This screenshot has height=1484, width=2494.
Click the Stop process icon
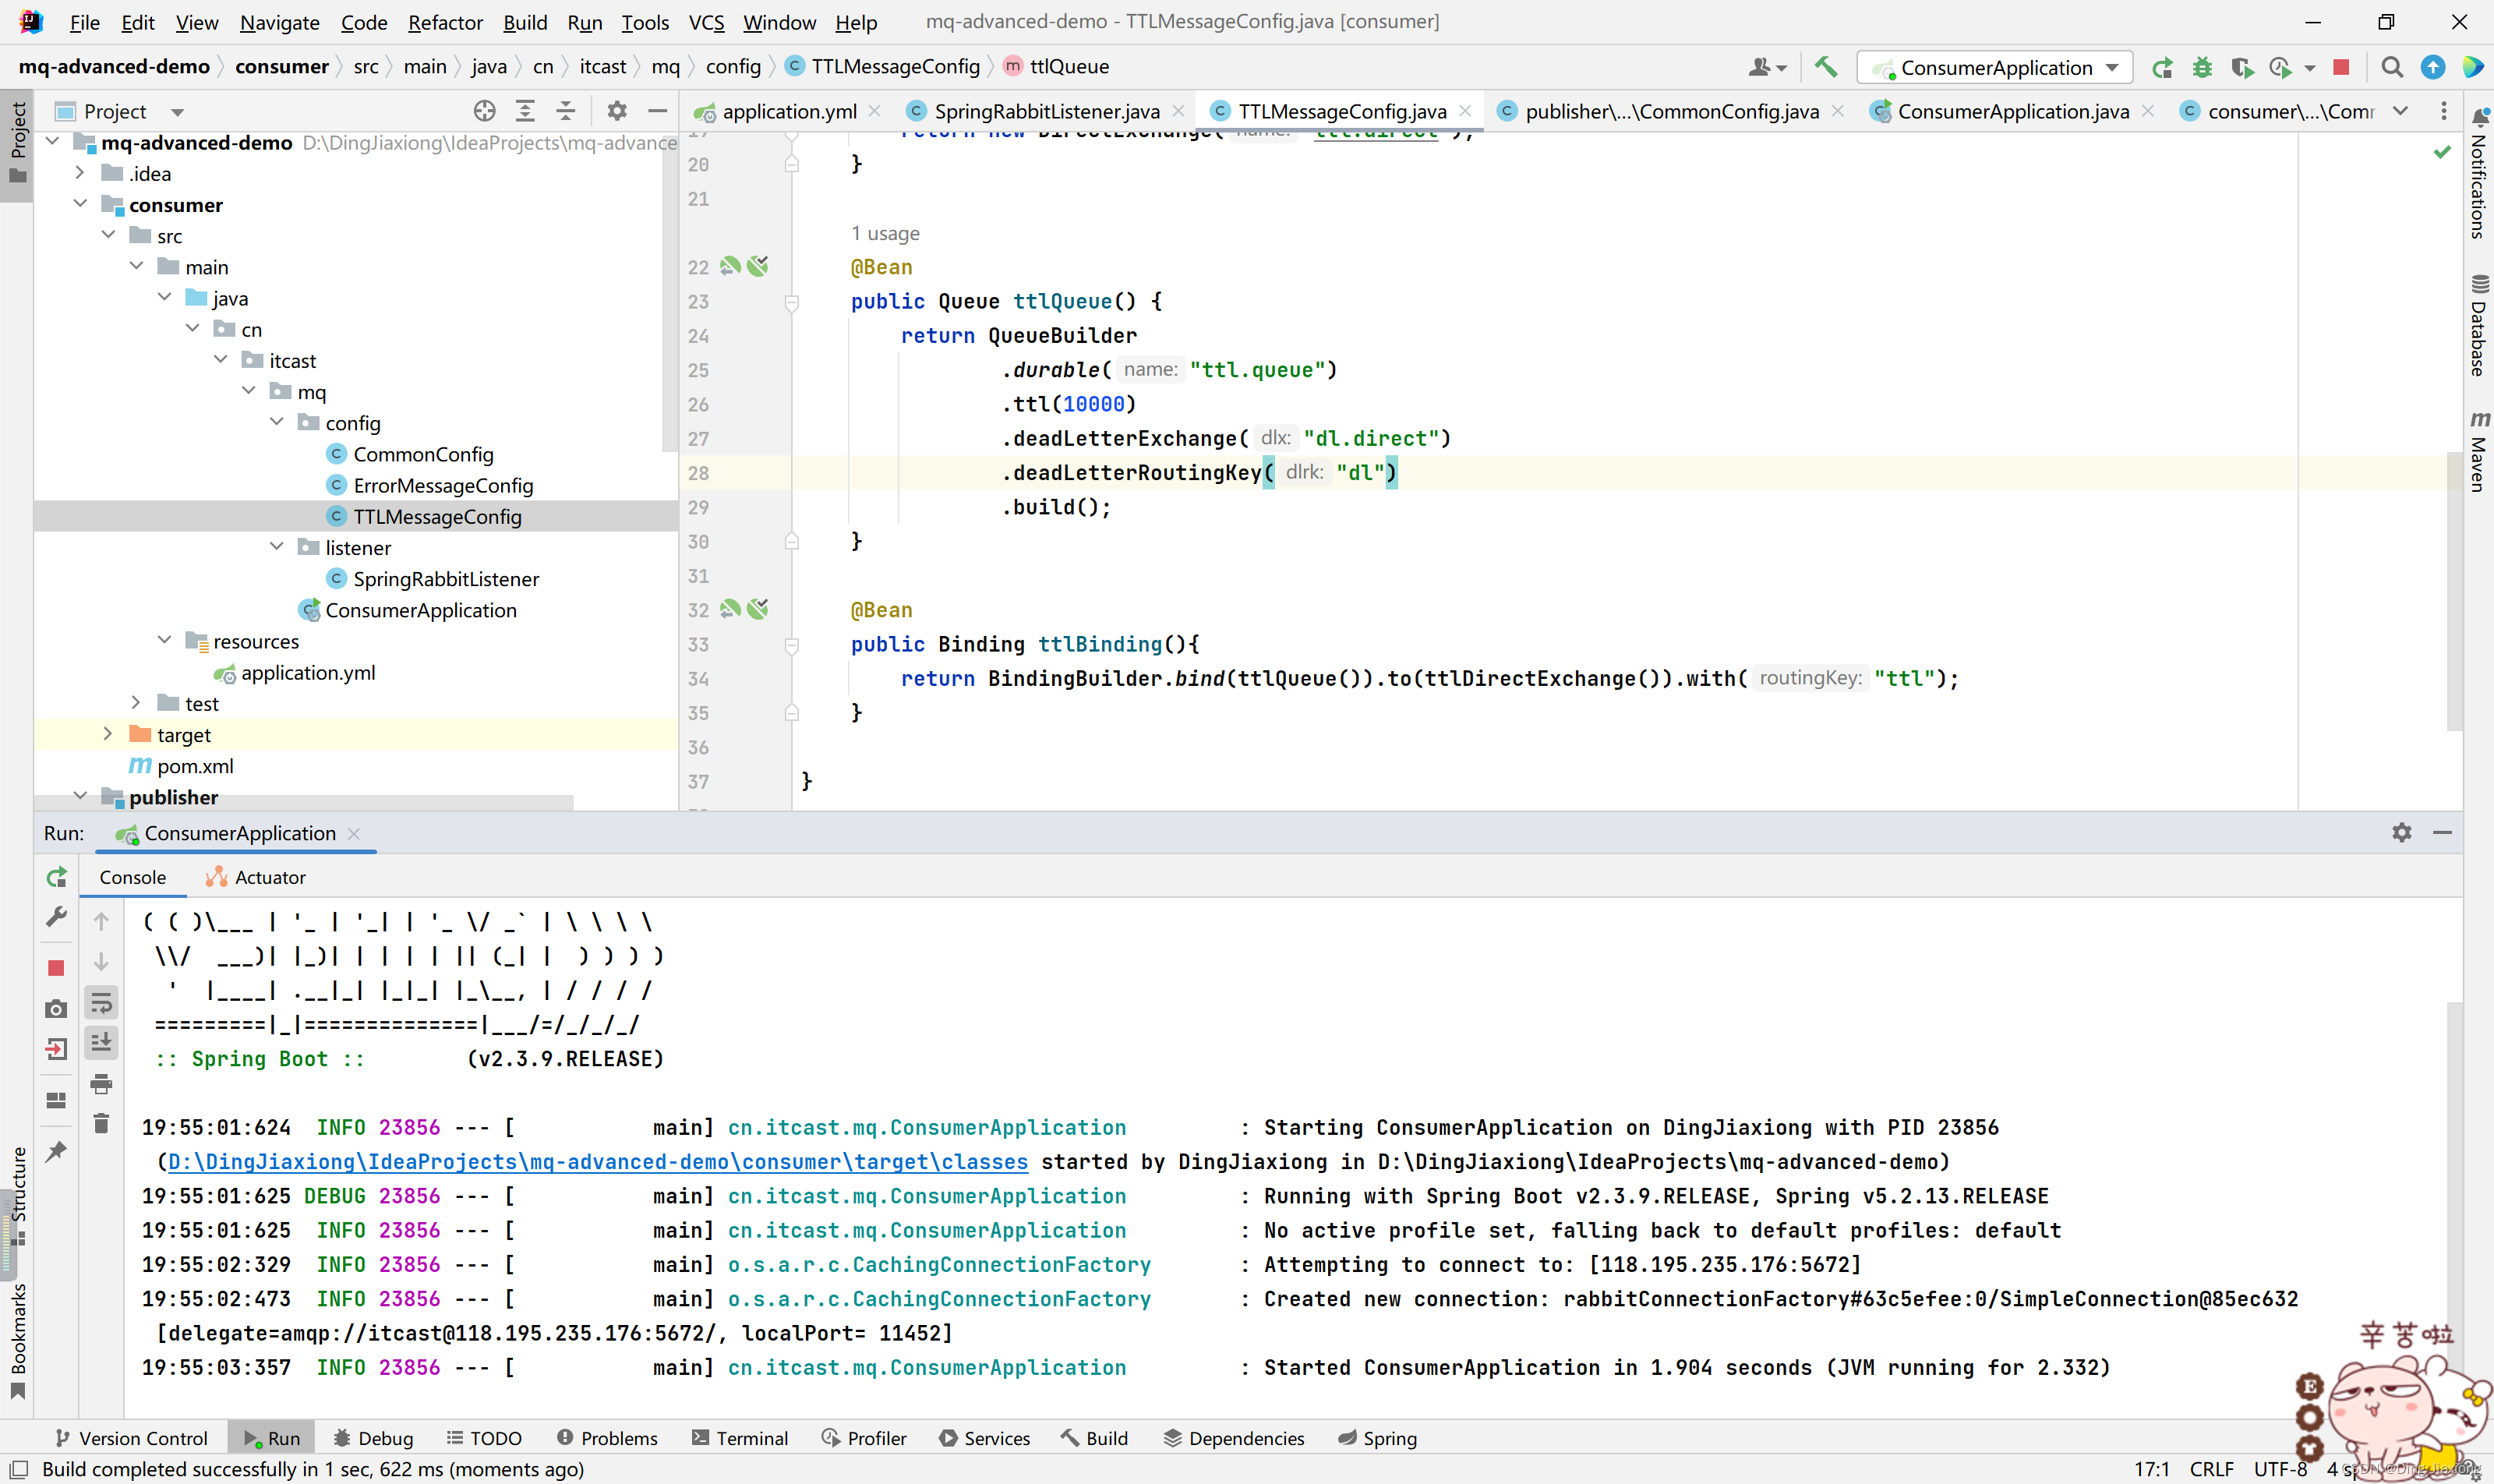[x=57, y=968]
